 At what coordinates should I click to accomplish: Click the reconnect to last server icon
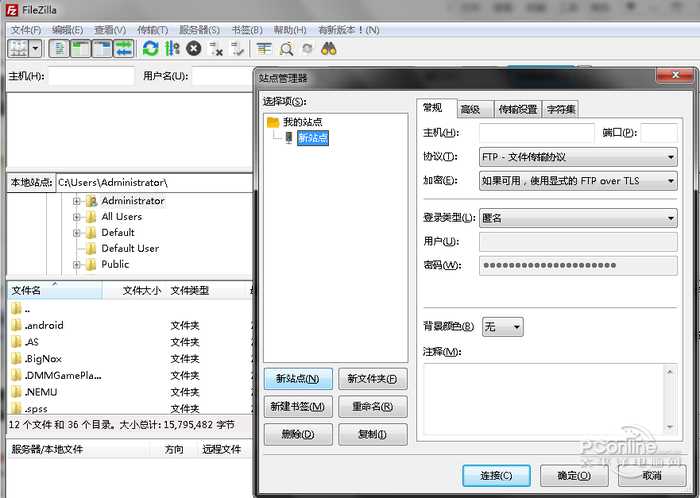tap(237, 48)
